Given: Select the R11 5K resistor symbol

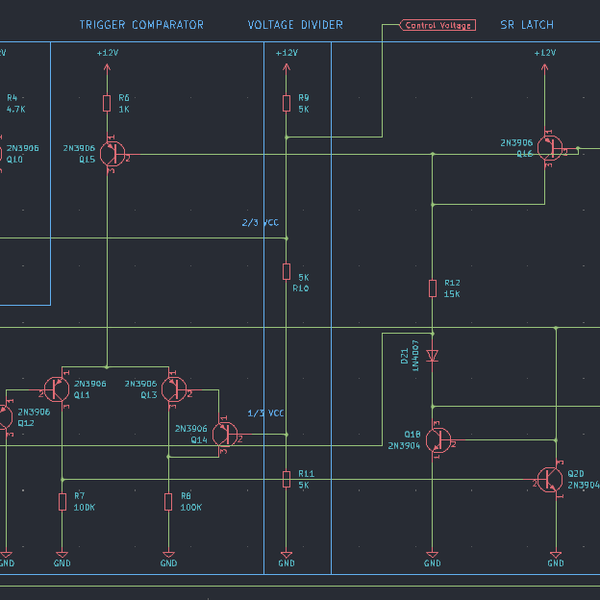Looking at the screenshot, I should coord(286,479).
